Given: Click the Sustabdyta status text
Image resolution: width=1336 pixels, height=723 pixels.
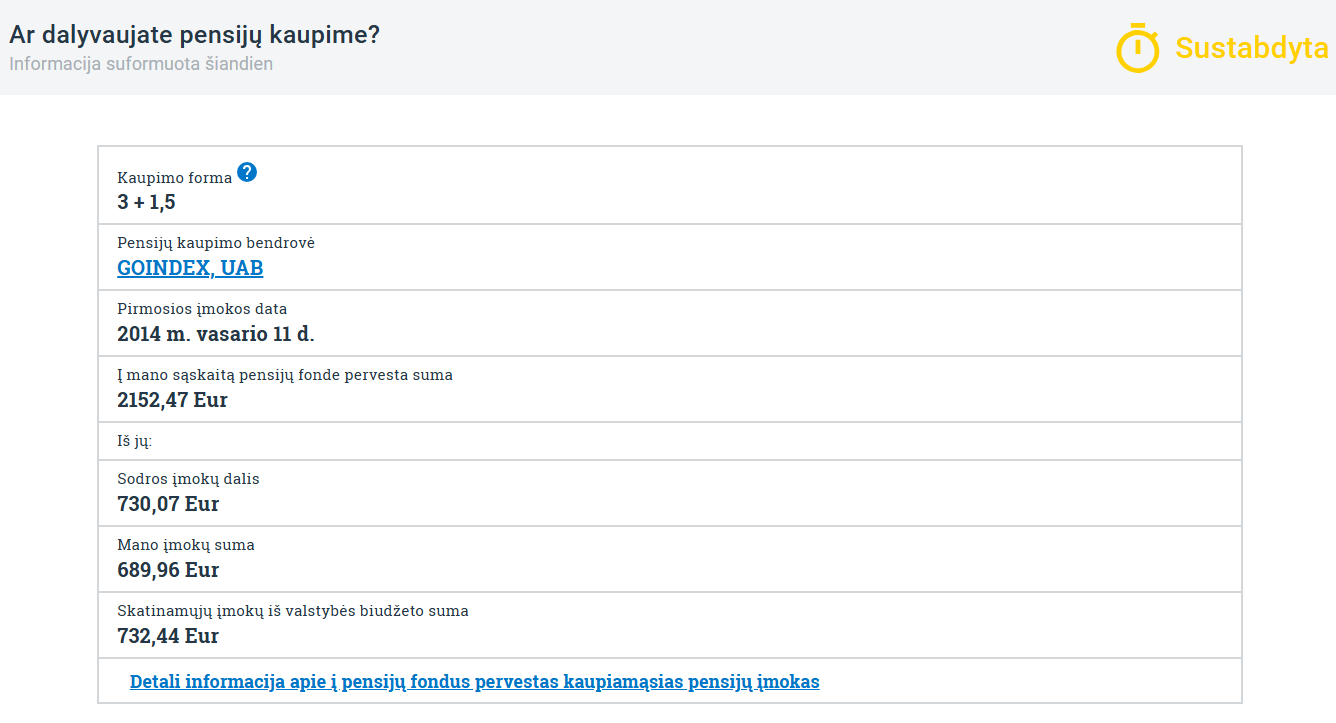Looking at the screenshot, I should [1251, 48].
